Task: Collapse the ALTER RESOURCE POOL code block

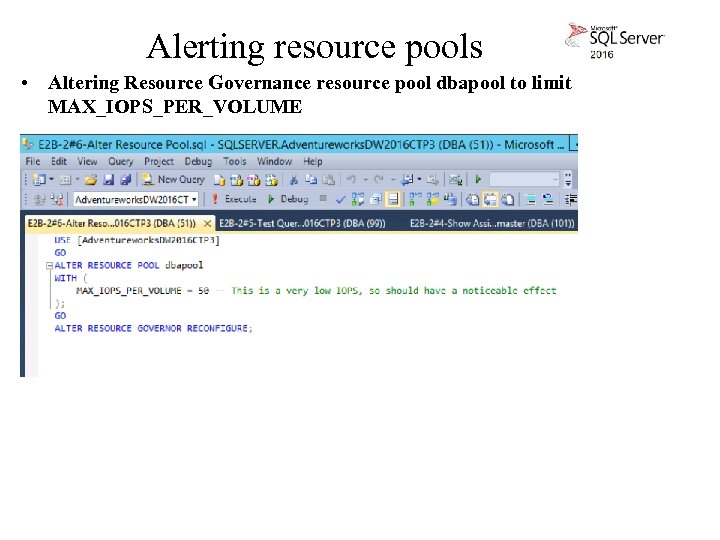Action: tap(49, 265)
